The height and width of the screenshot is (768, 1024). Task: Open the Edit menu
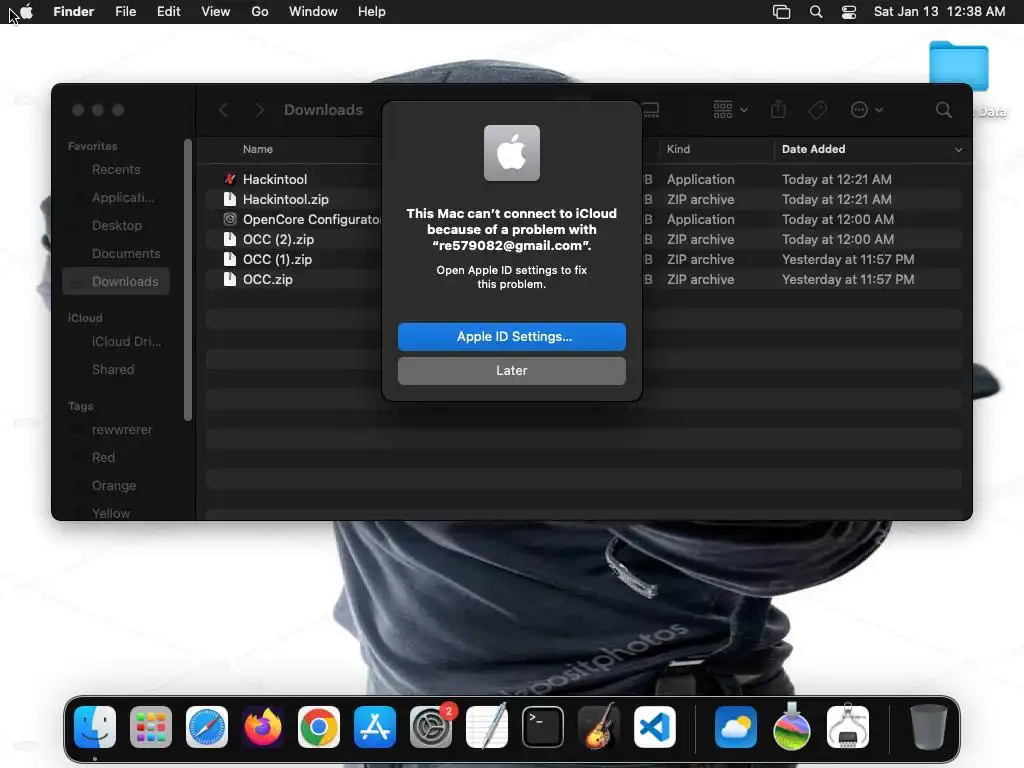[x=168, y=12]
